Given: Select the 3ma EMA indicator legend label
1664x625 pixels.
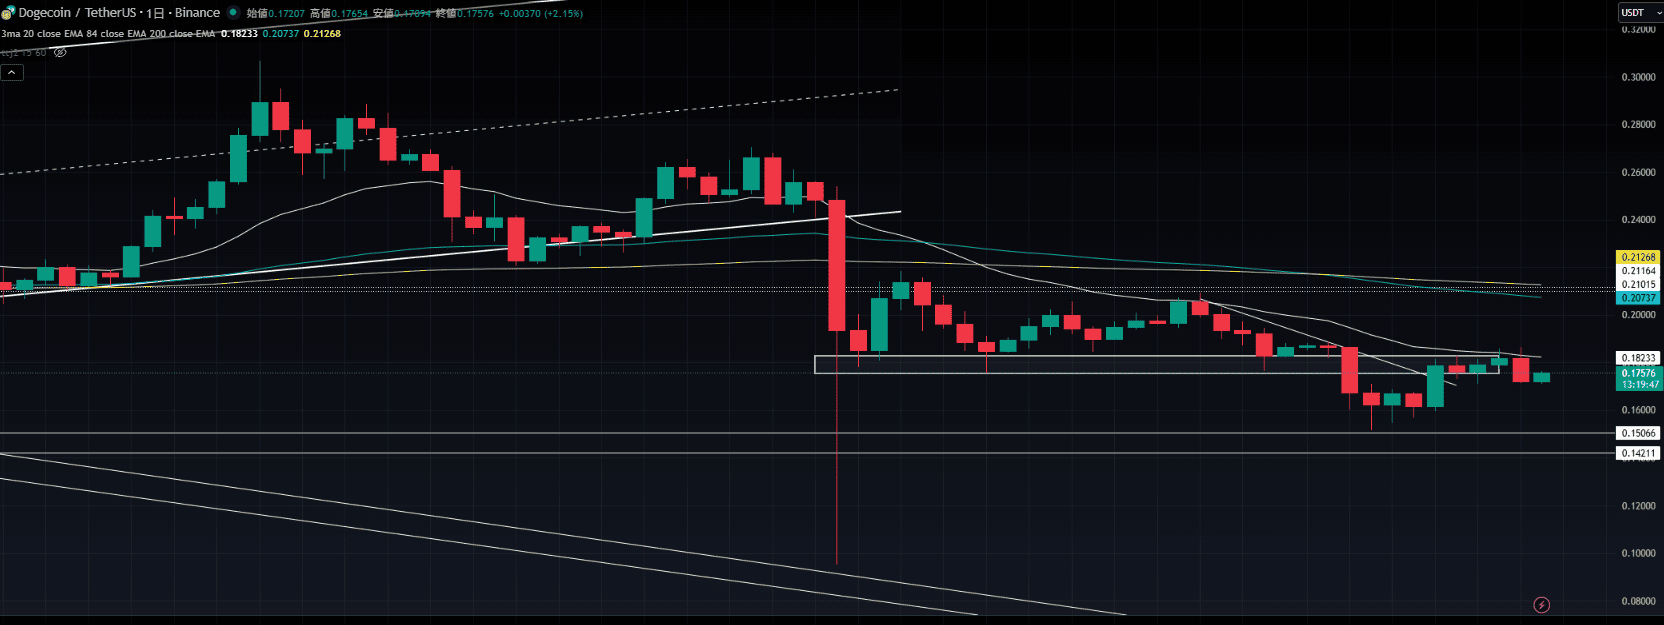Looking at the screenshot, I should click(x=108, y=34).
